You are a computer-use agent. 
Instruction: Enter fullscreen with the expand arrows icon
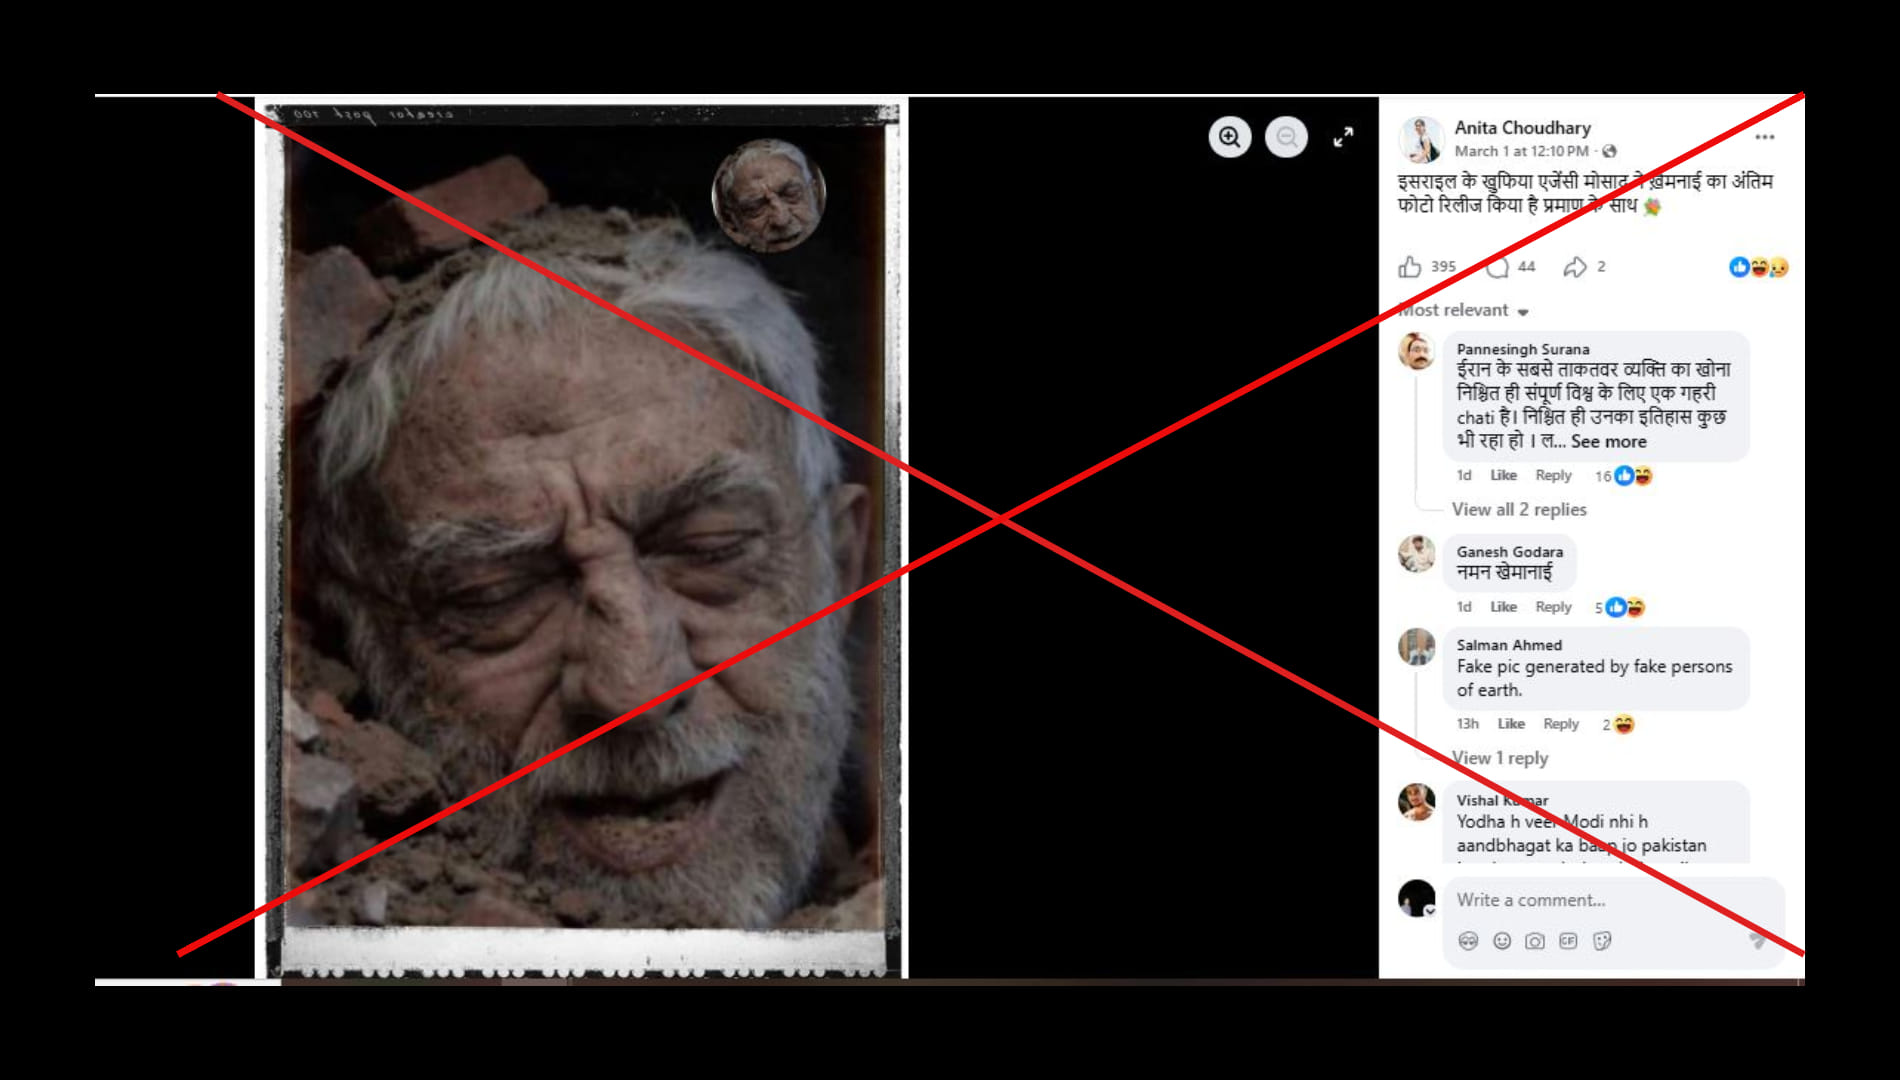pyautogui.click(x=1343, y=137)
